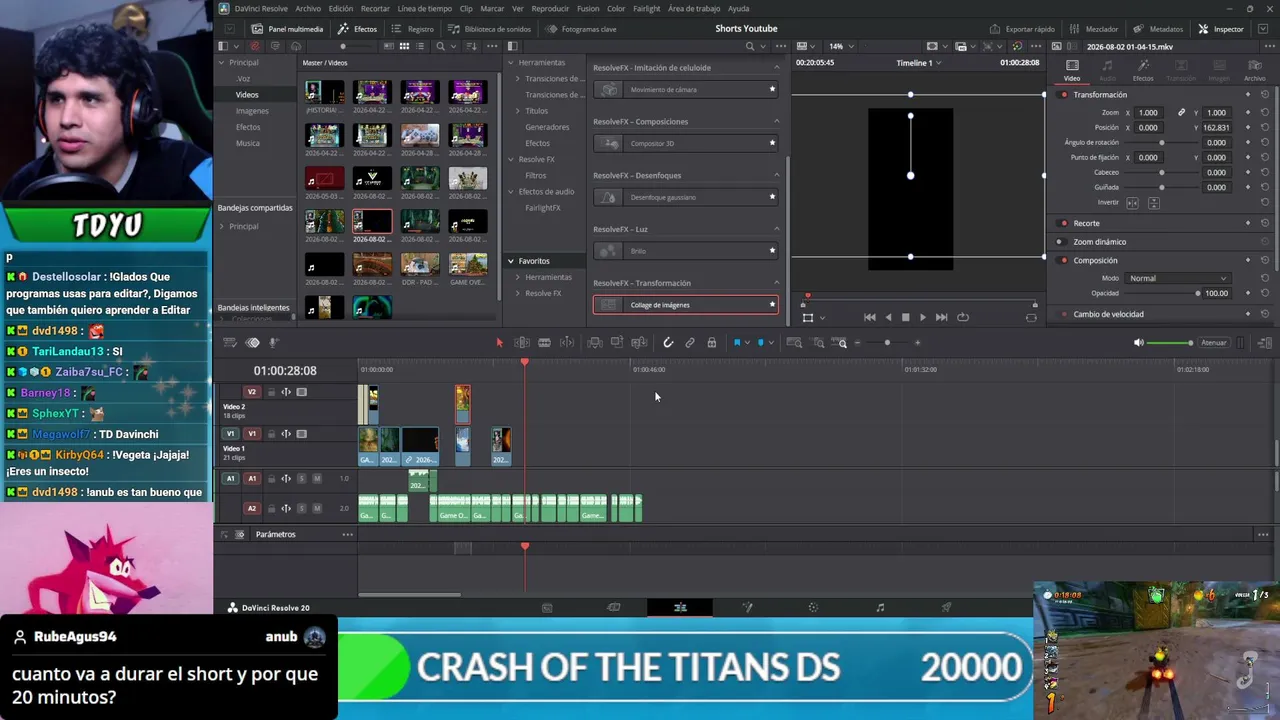This screenshot has height=720, width=1280.
Task: Open the Biblioteca de sonidos panel
Action: 490,29
